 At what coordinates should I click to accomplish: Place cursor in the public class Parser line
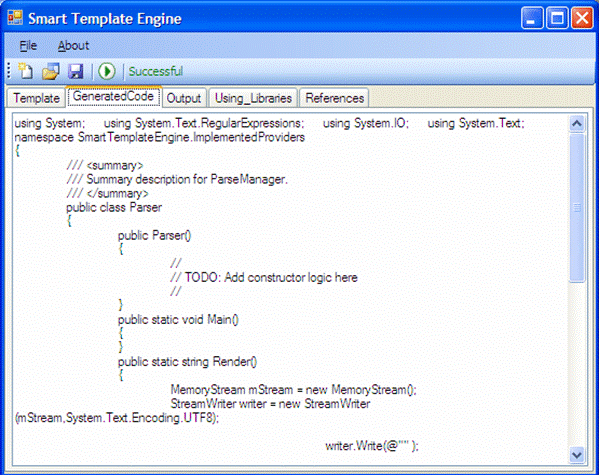click(114, 208)
